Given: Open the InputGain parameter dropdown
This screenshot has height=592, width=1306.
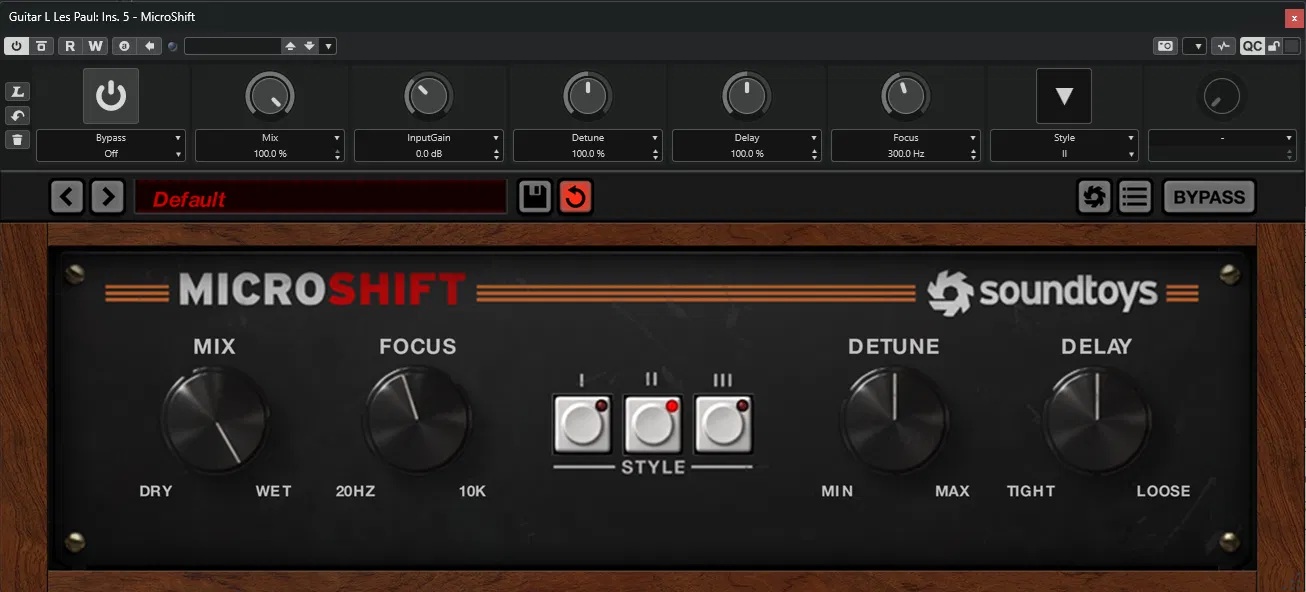Looking at the screenshot, I should [x=429, y=138].
